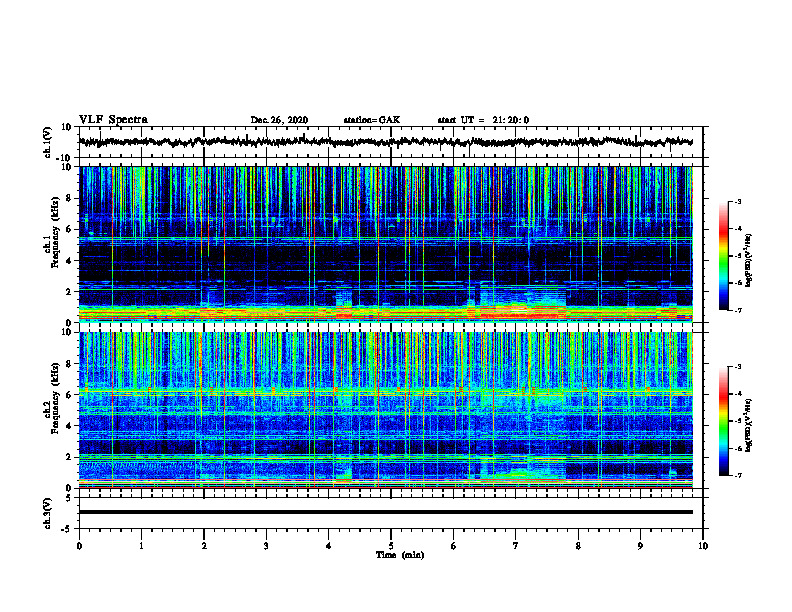The width and height of the screenshot is (792, 612).
Task: Click the "6" kHz tick of ch.2 spectrogram
Action: coord(69,395)
